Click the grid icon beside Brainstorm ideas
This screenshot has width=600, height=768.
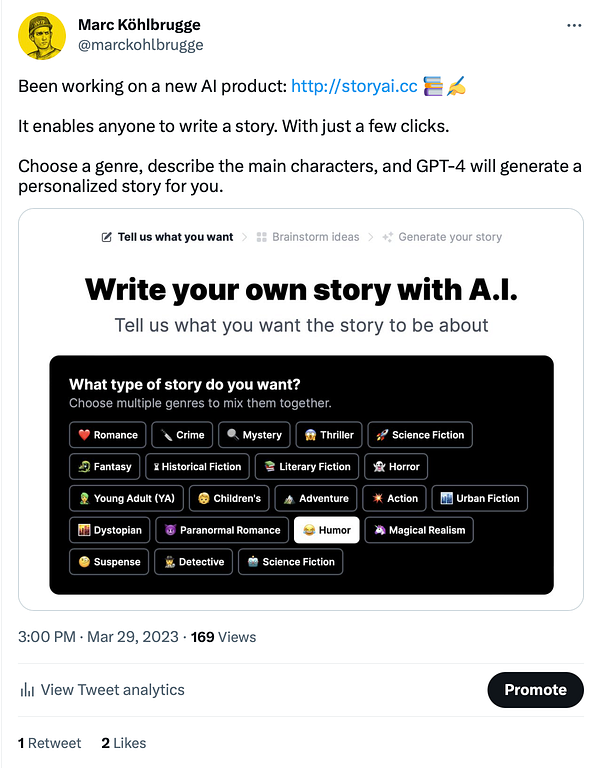click(261, 237)
